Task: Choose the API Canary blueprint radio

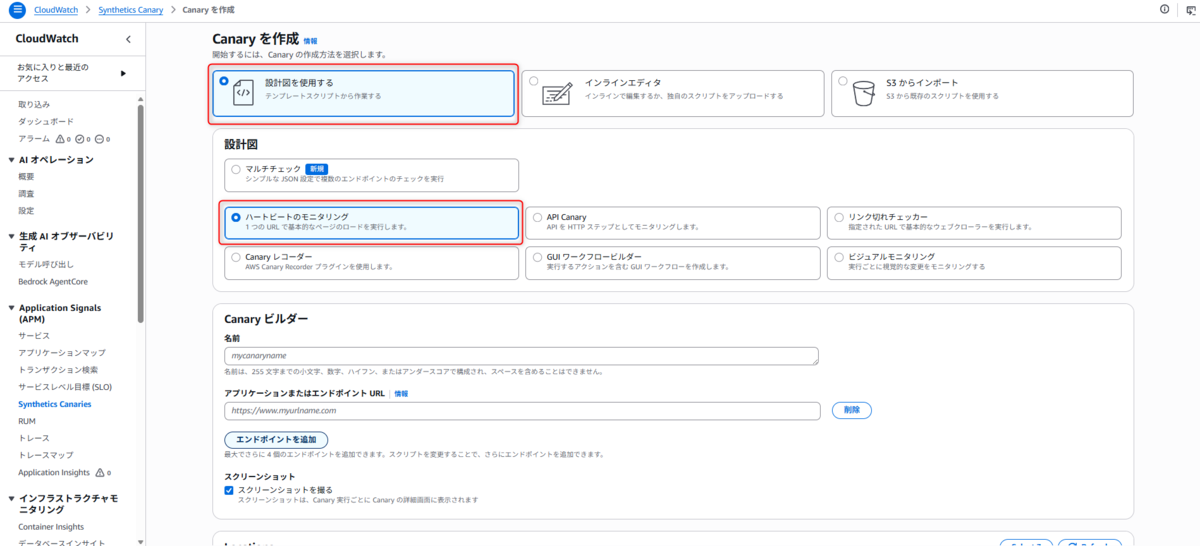Action: 537,216
